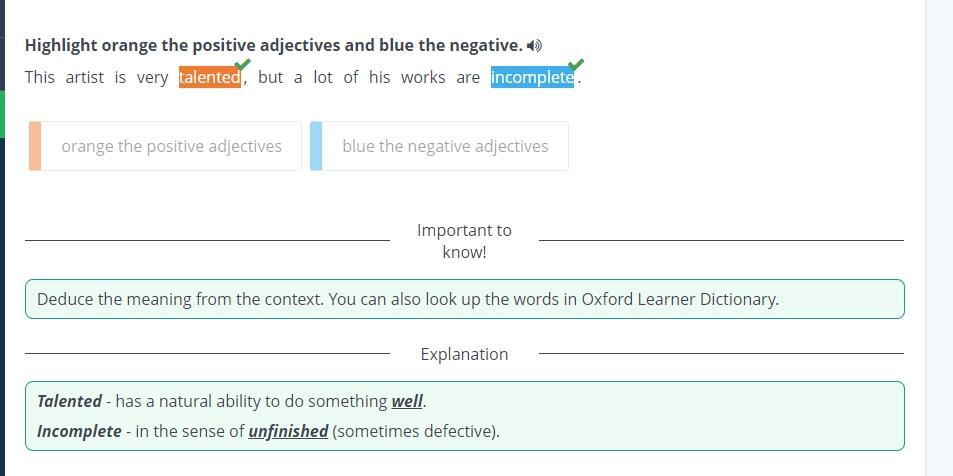Image resolution: width=953 pixels, height=476 pixels.
Task: Click the orange-highlighted word "talented"
Action: (209, 77)
